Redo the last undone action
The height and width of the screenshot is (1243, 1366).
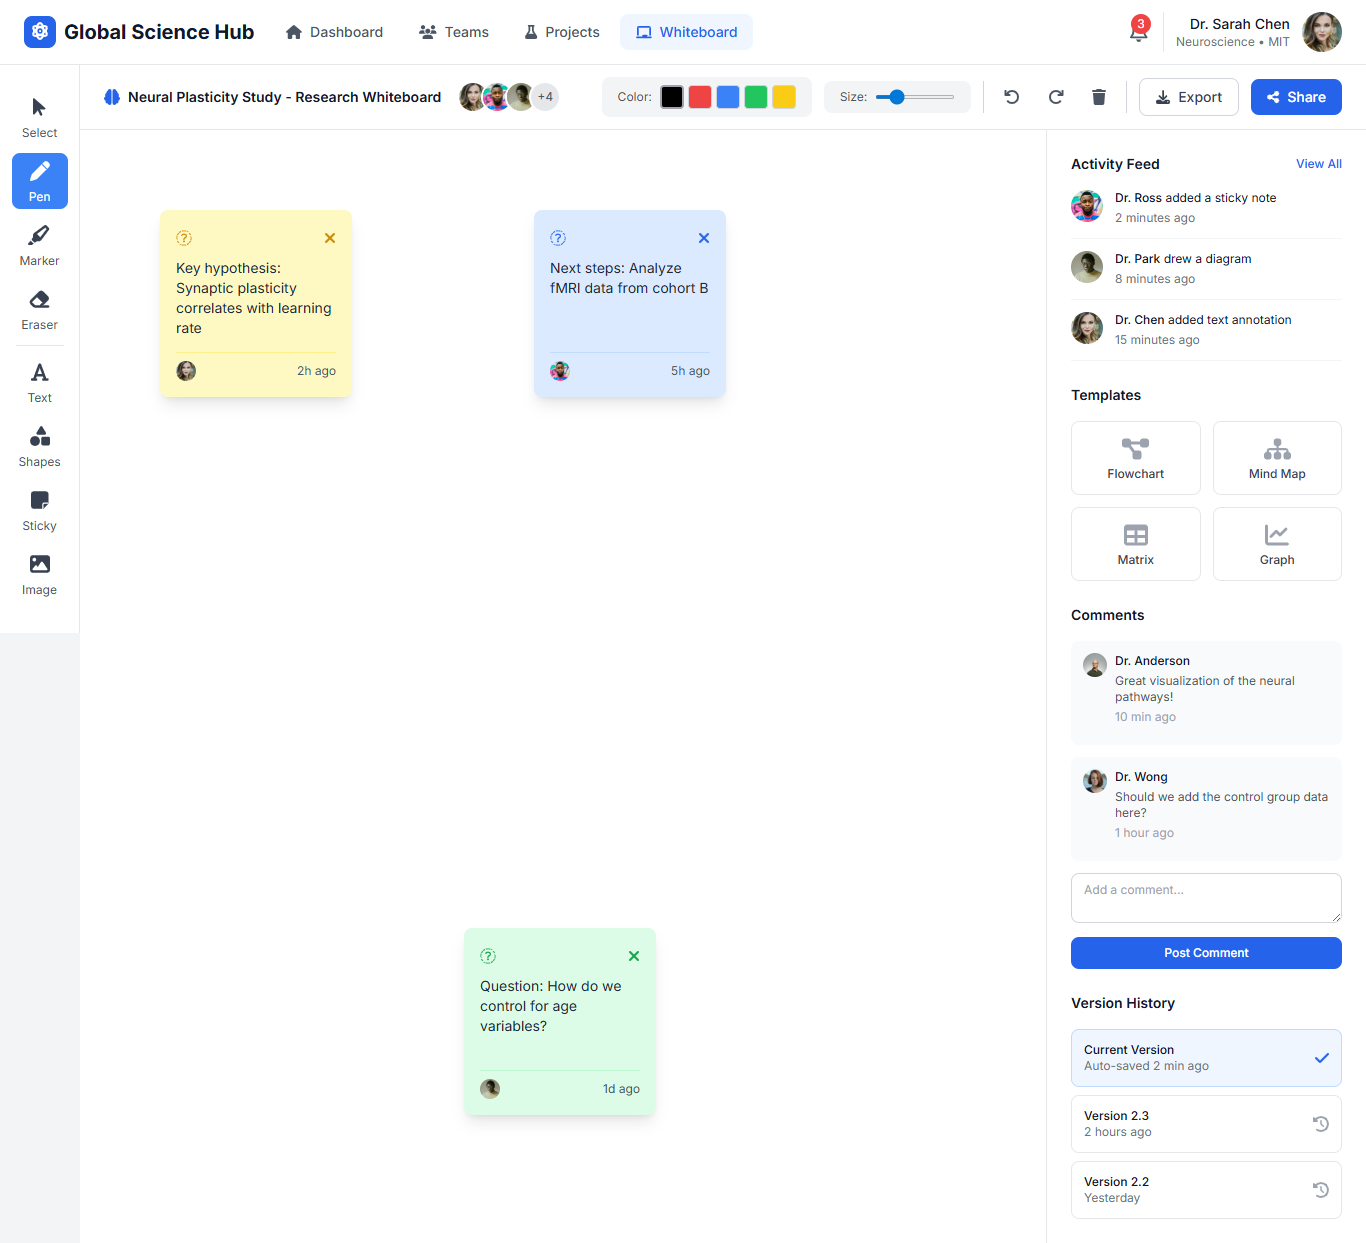click(1056, 97)
